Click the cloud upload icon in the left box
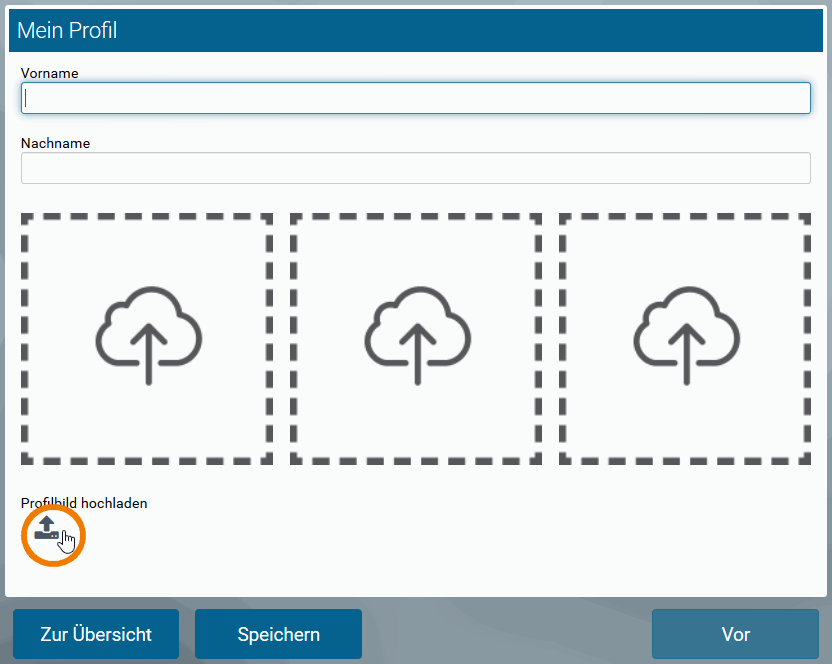The image size is (832, 664). [148, 328]
